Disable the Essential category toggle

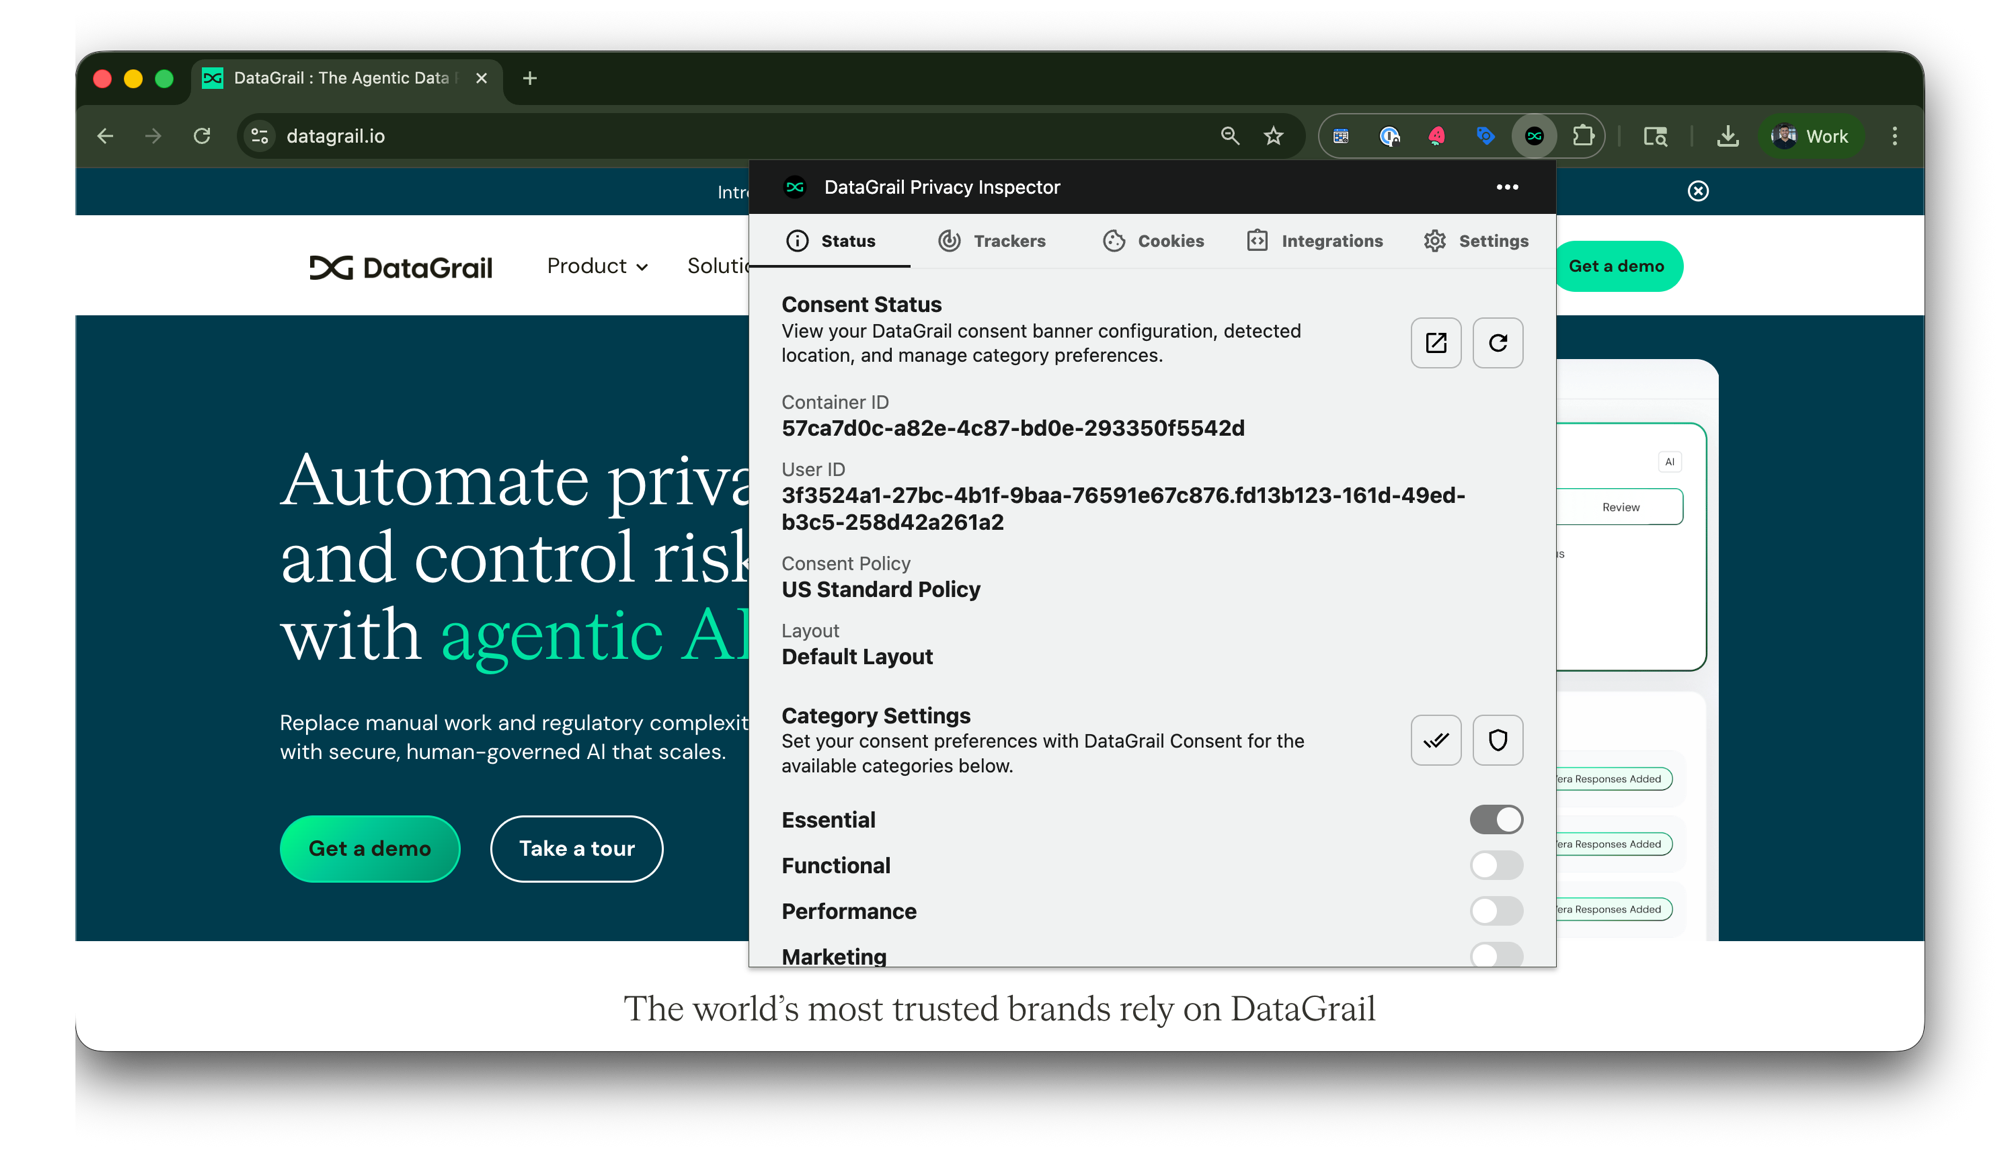point(1496,819)
